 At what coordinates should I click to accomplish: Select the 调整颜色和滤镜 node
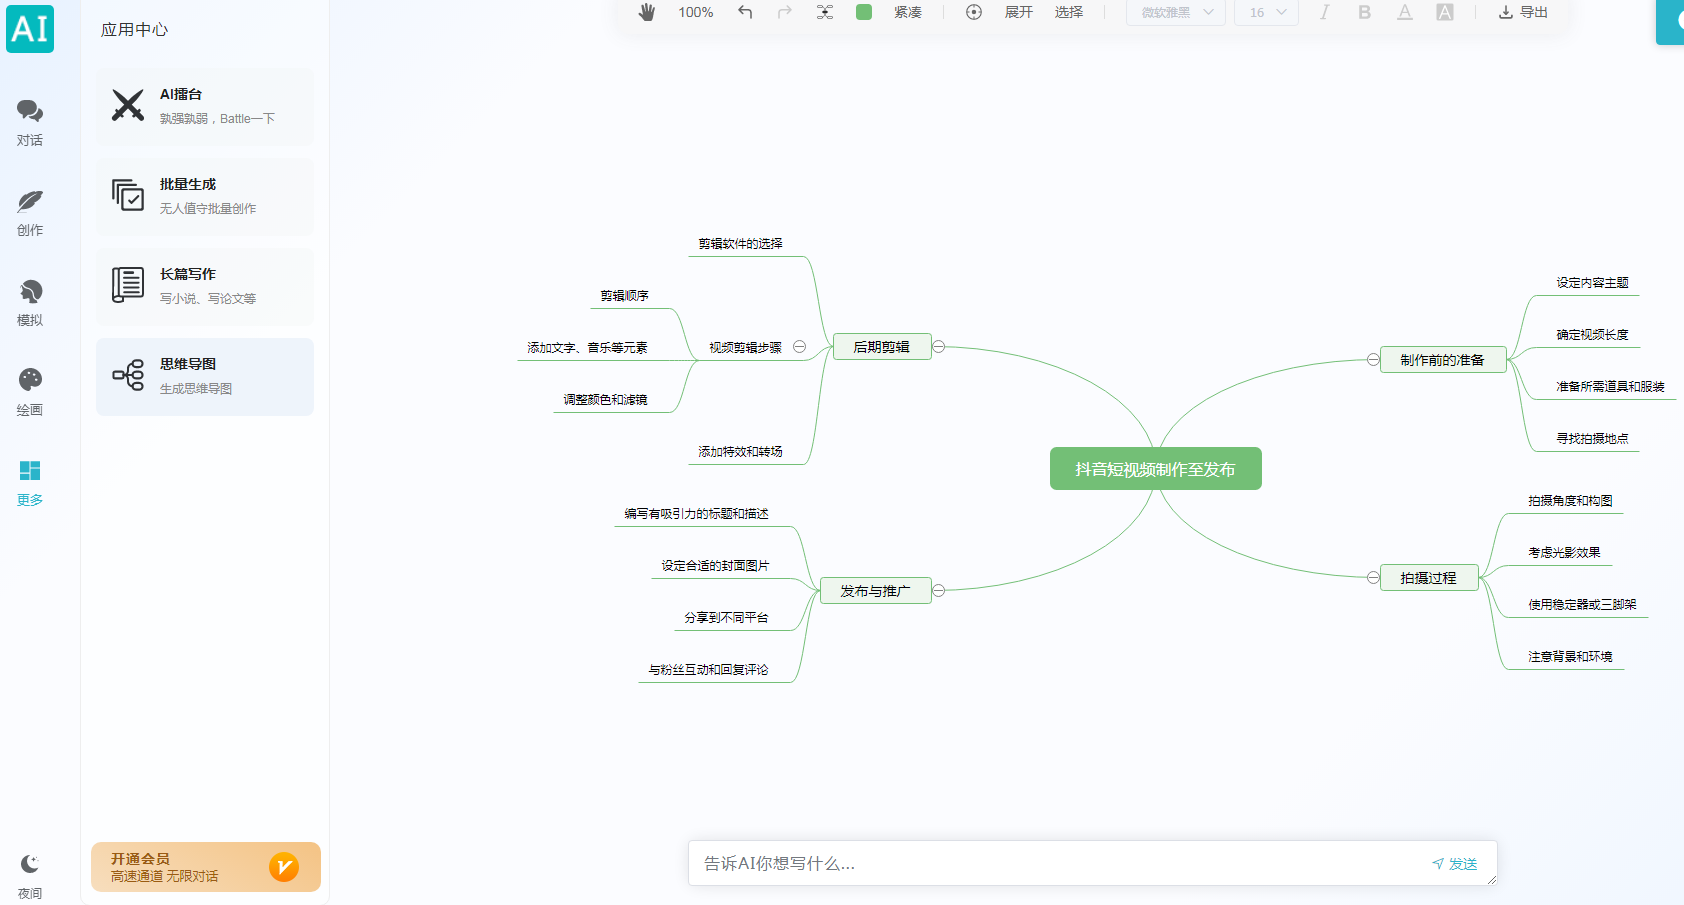606,400
